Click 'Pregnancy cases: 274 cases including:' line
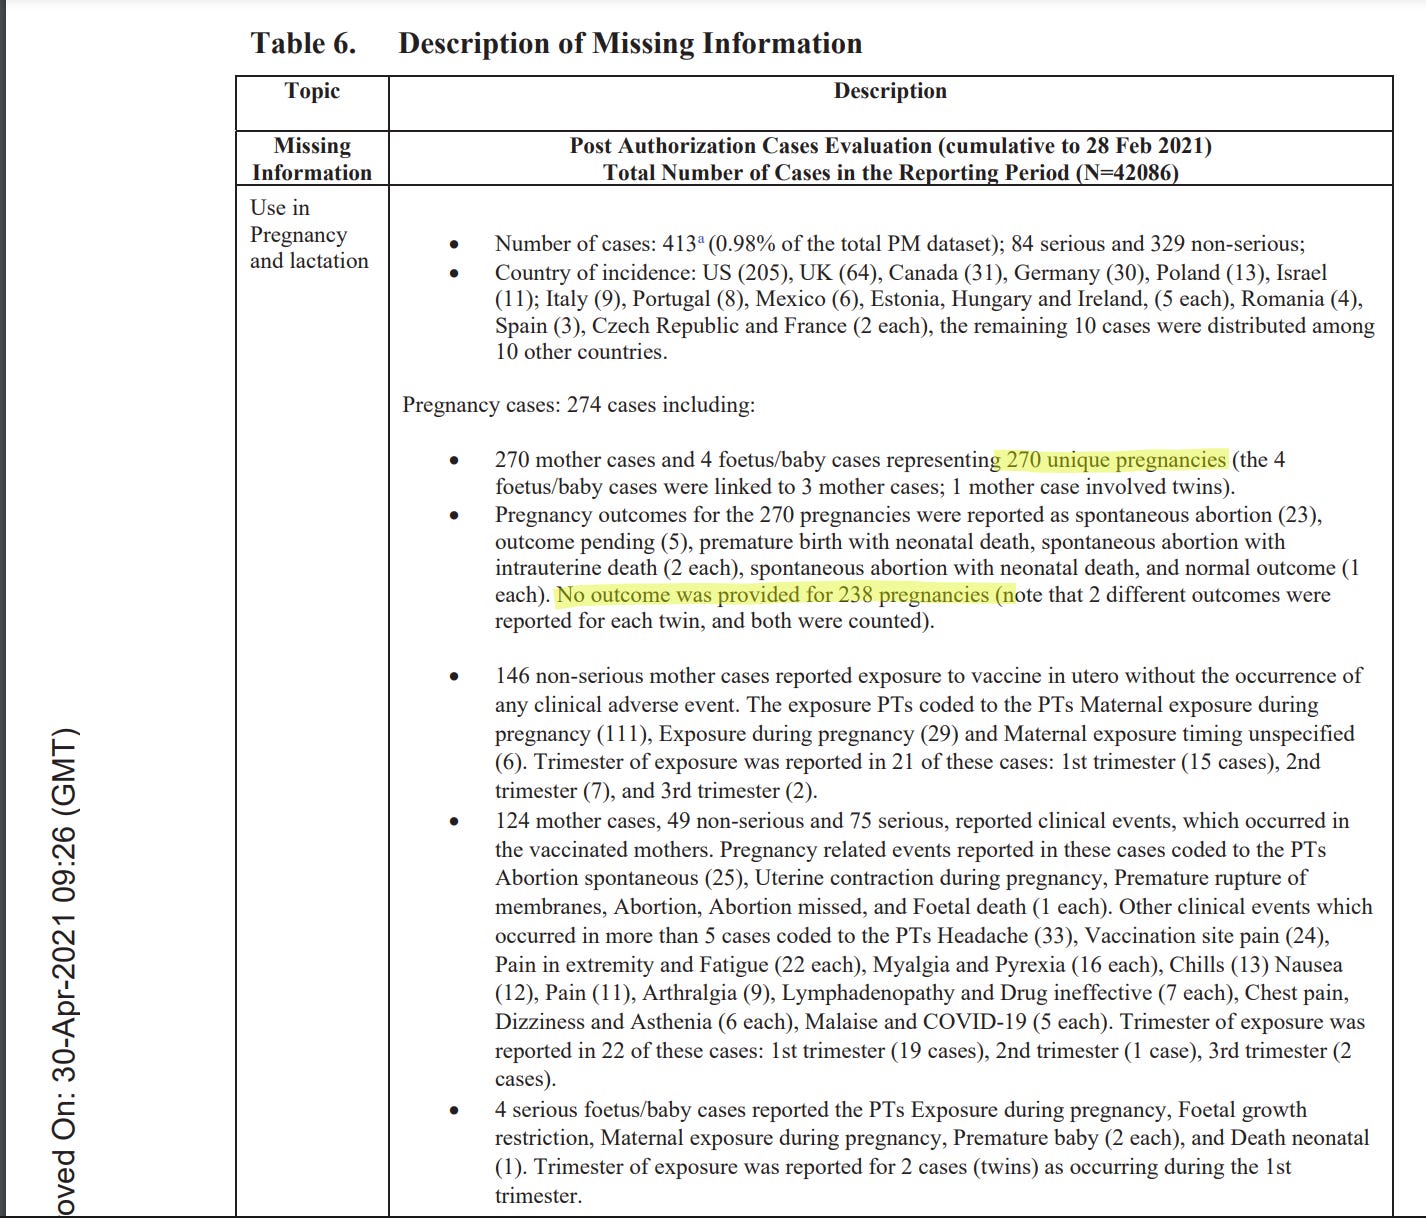Viewport: 1426px width, 1218px height. (x=579, y=405)
